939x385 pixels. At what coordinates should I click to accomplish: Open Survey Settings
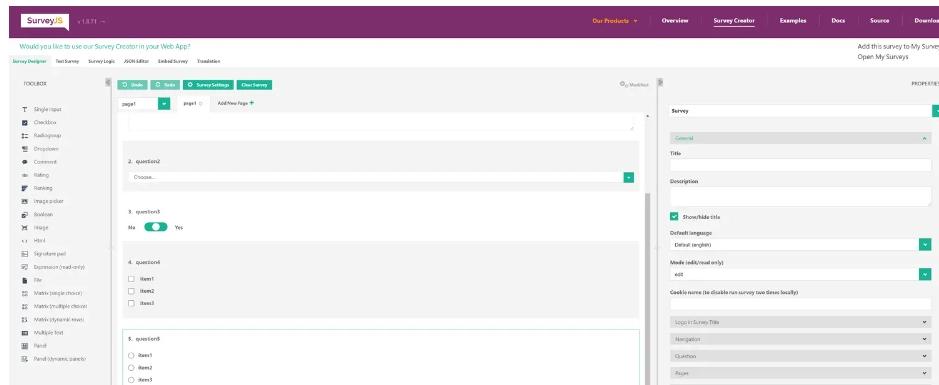[x=208, y=85]
